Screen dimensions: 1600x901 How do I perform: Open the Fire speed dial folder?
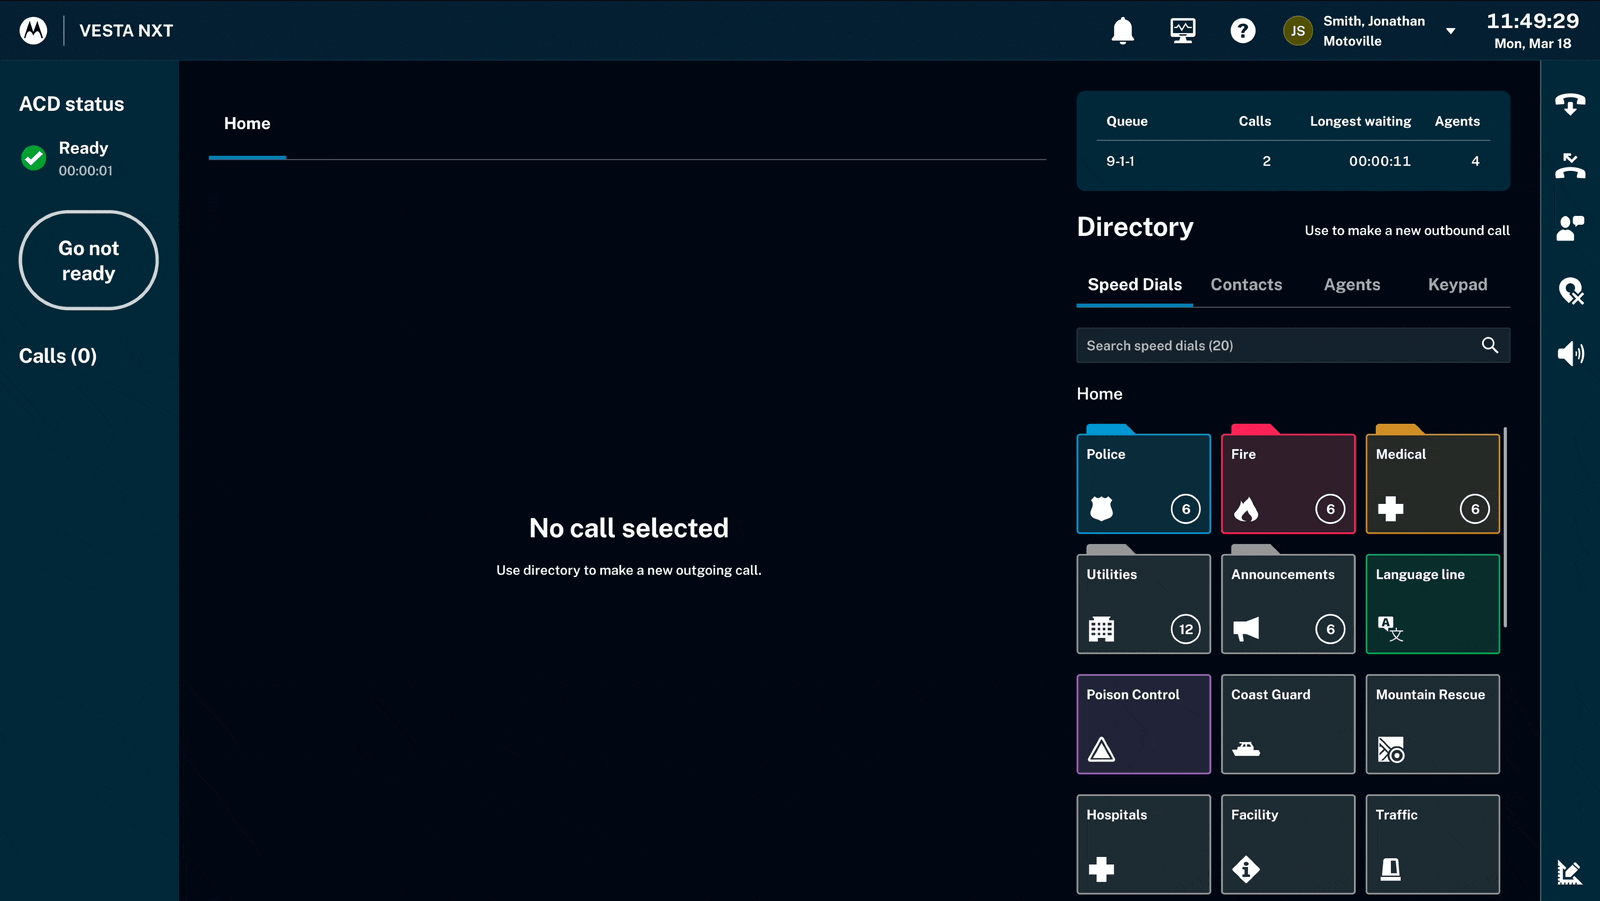tap(1288, 483)
